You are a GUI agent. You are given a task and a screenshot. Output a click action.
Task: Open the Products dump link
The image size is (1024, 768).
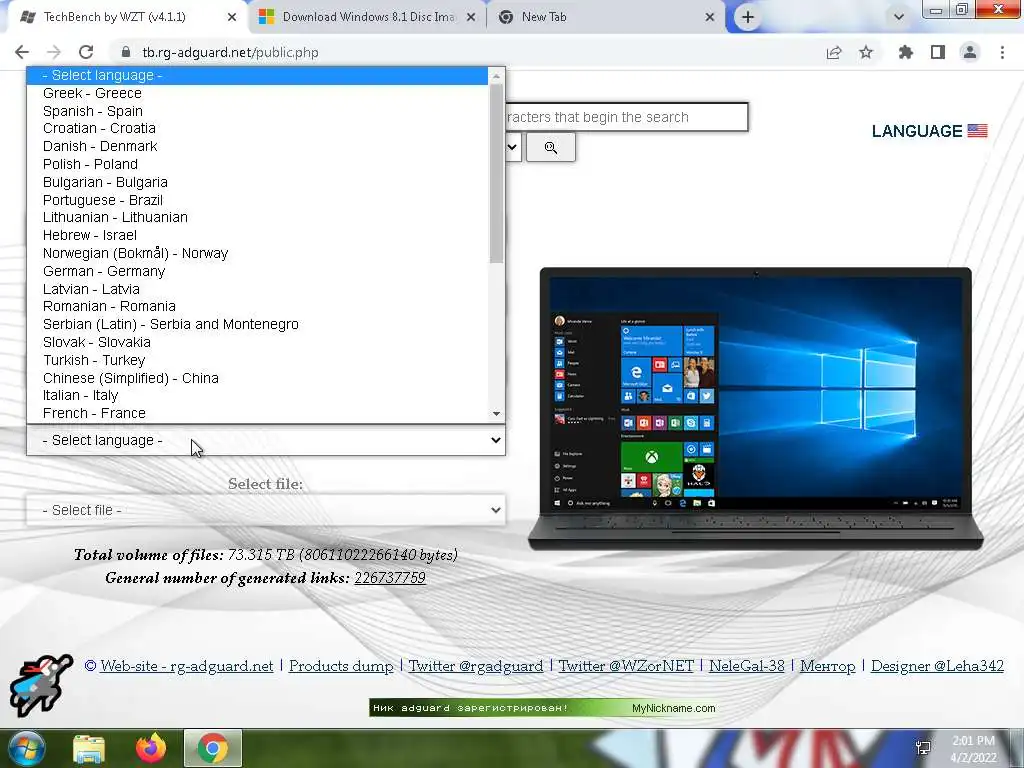[x=341, y=666]
